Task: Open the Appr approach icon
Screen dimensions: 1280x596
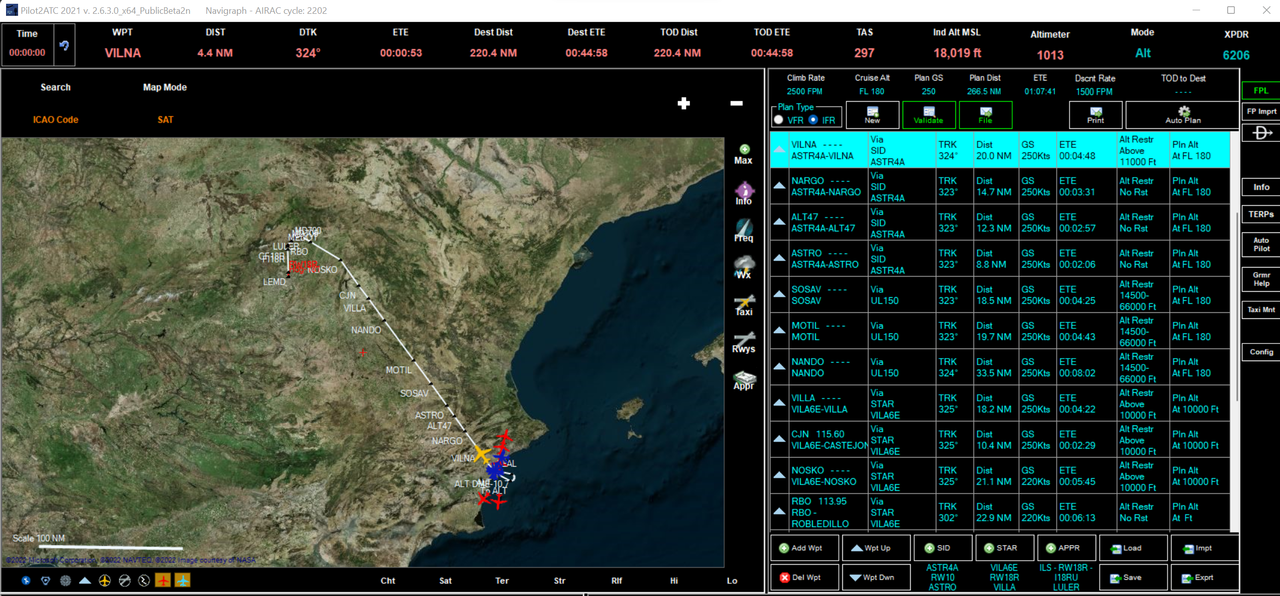Action: [743, 380]
